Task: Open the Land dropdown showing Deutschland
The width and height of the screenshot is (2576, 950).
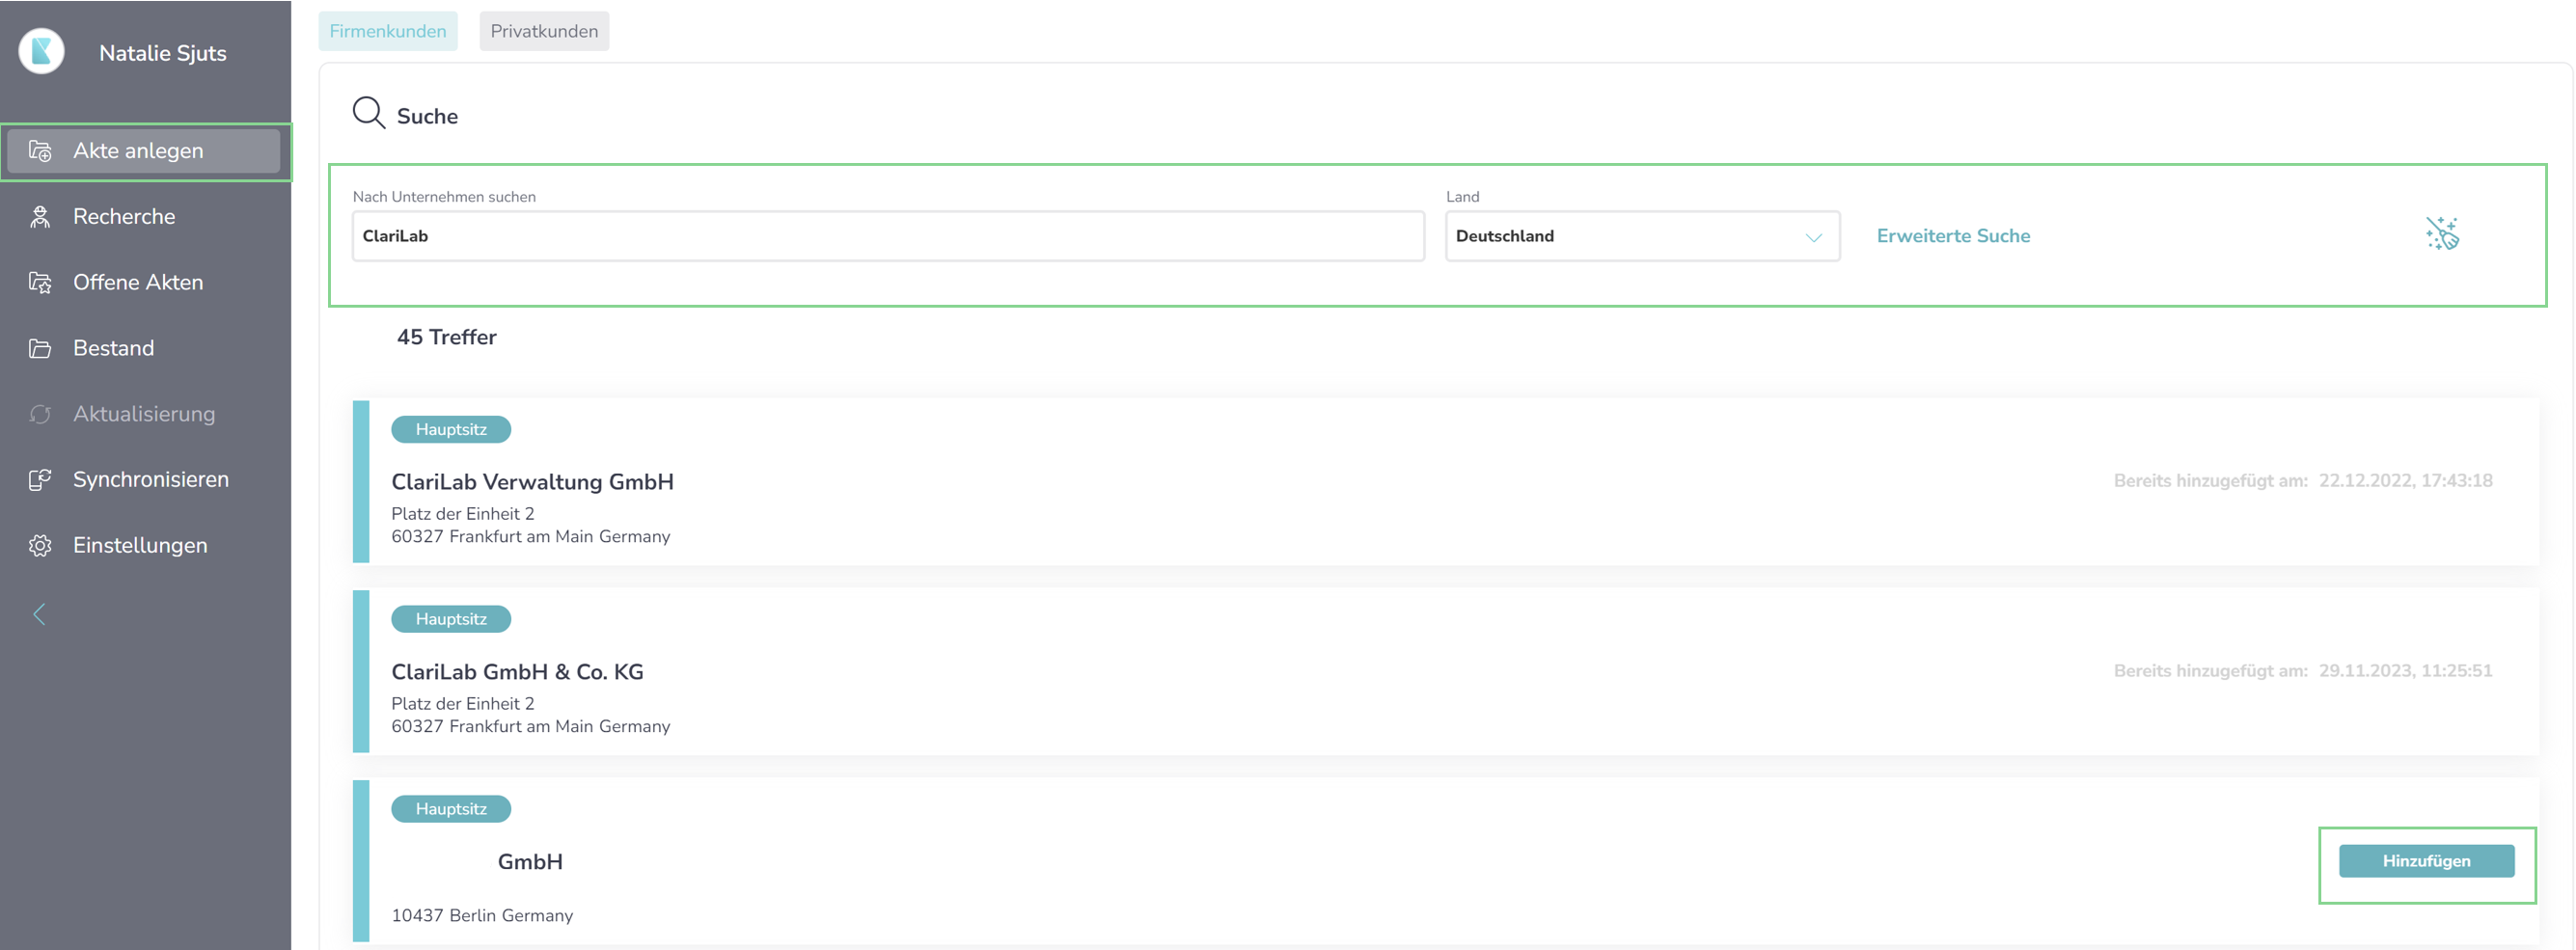Action: pyautogui.click(x=1642, y=236)
